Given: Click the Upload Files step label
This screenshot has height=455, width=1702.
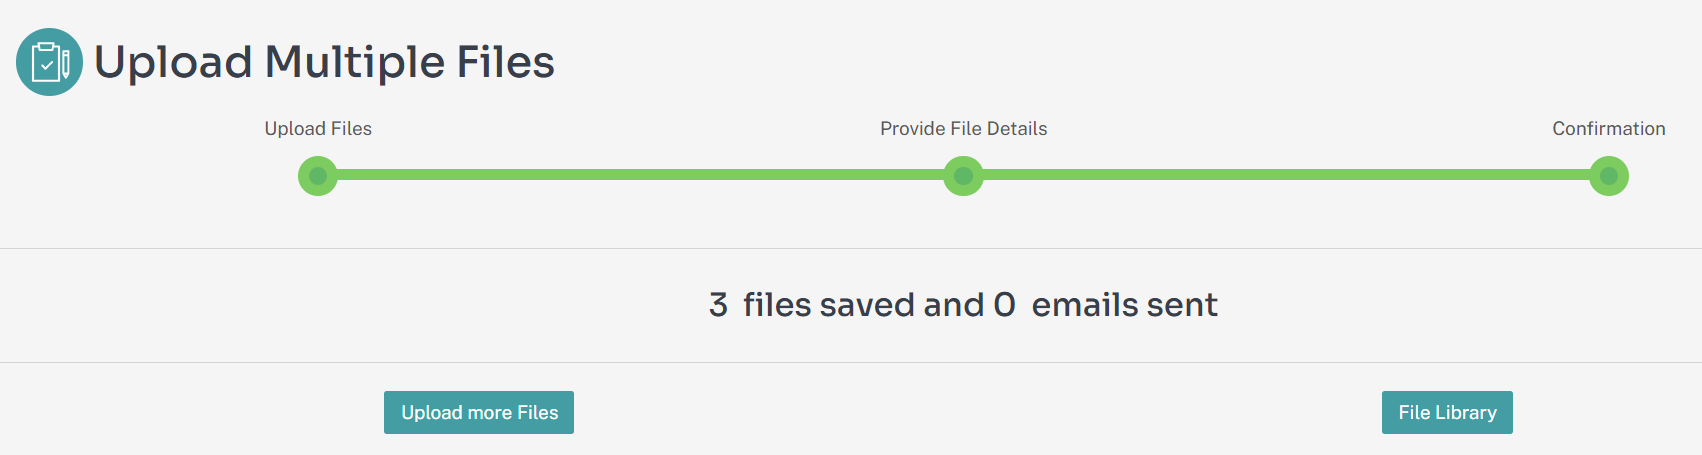Looking at the screenshot, I should pyautogui.click(x=318, y=129).
